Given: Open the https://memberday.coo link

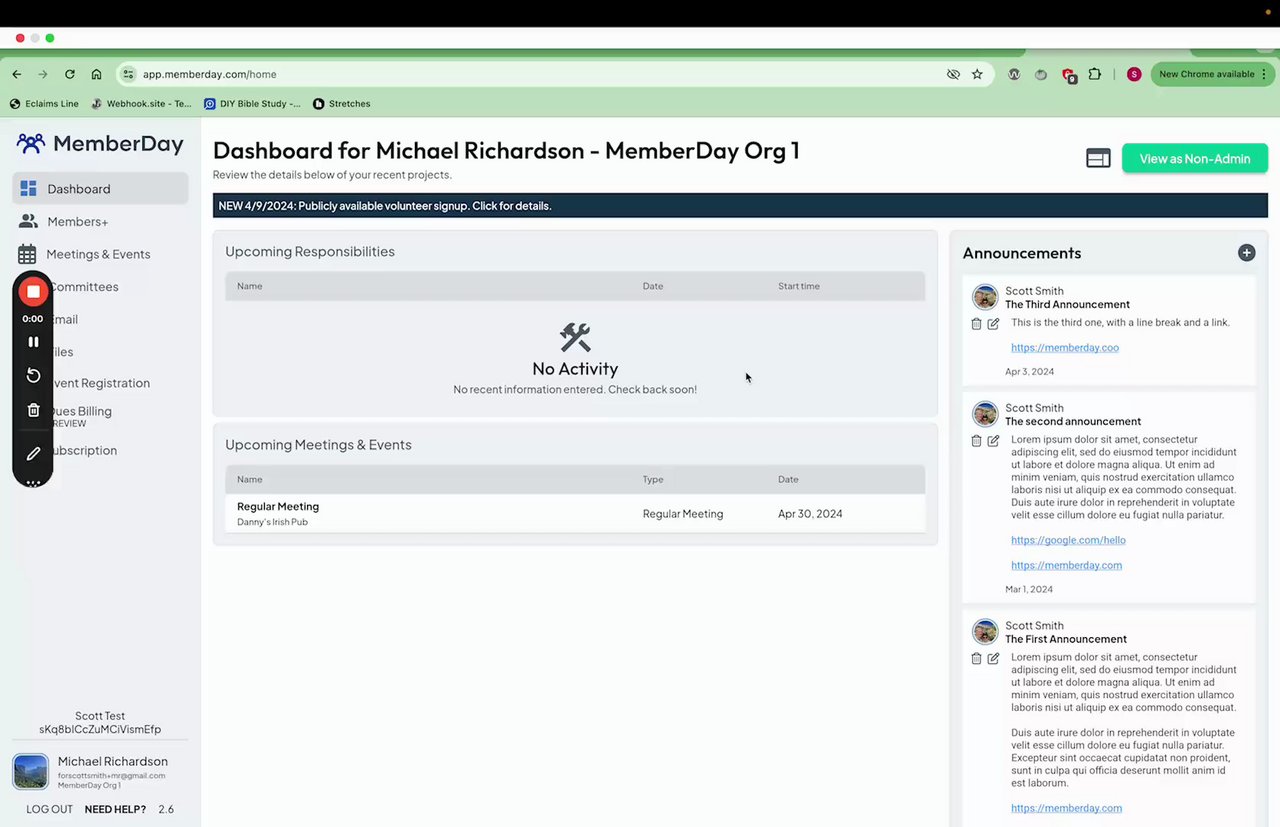Looking at the screenshot, I should (x=1065, y=348).
